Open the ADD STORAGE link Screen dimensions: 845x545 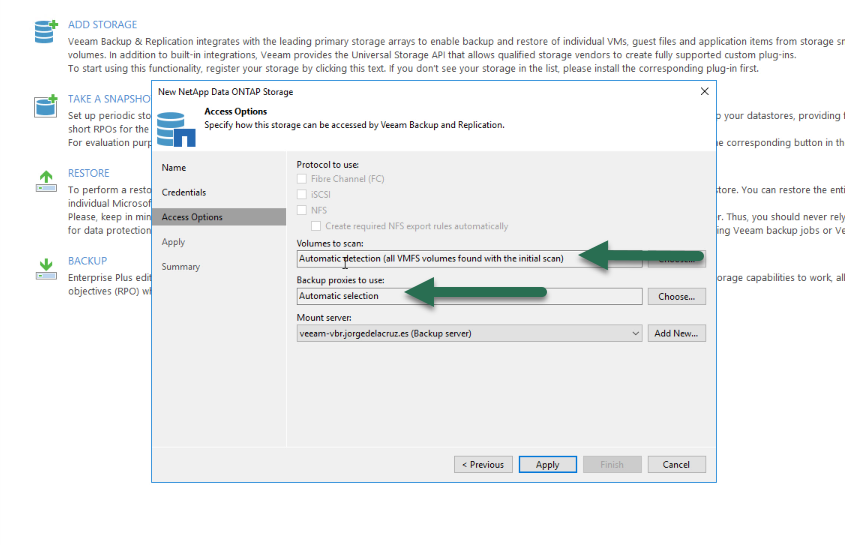[x=102, y=25]
